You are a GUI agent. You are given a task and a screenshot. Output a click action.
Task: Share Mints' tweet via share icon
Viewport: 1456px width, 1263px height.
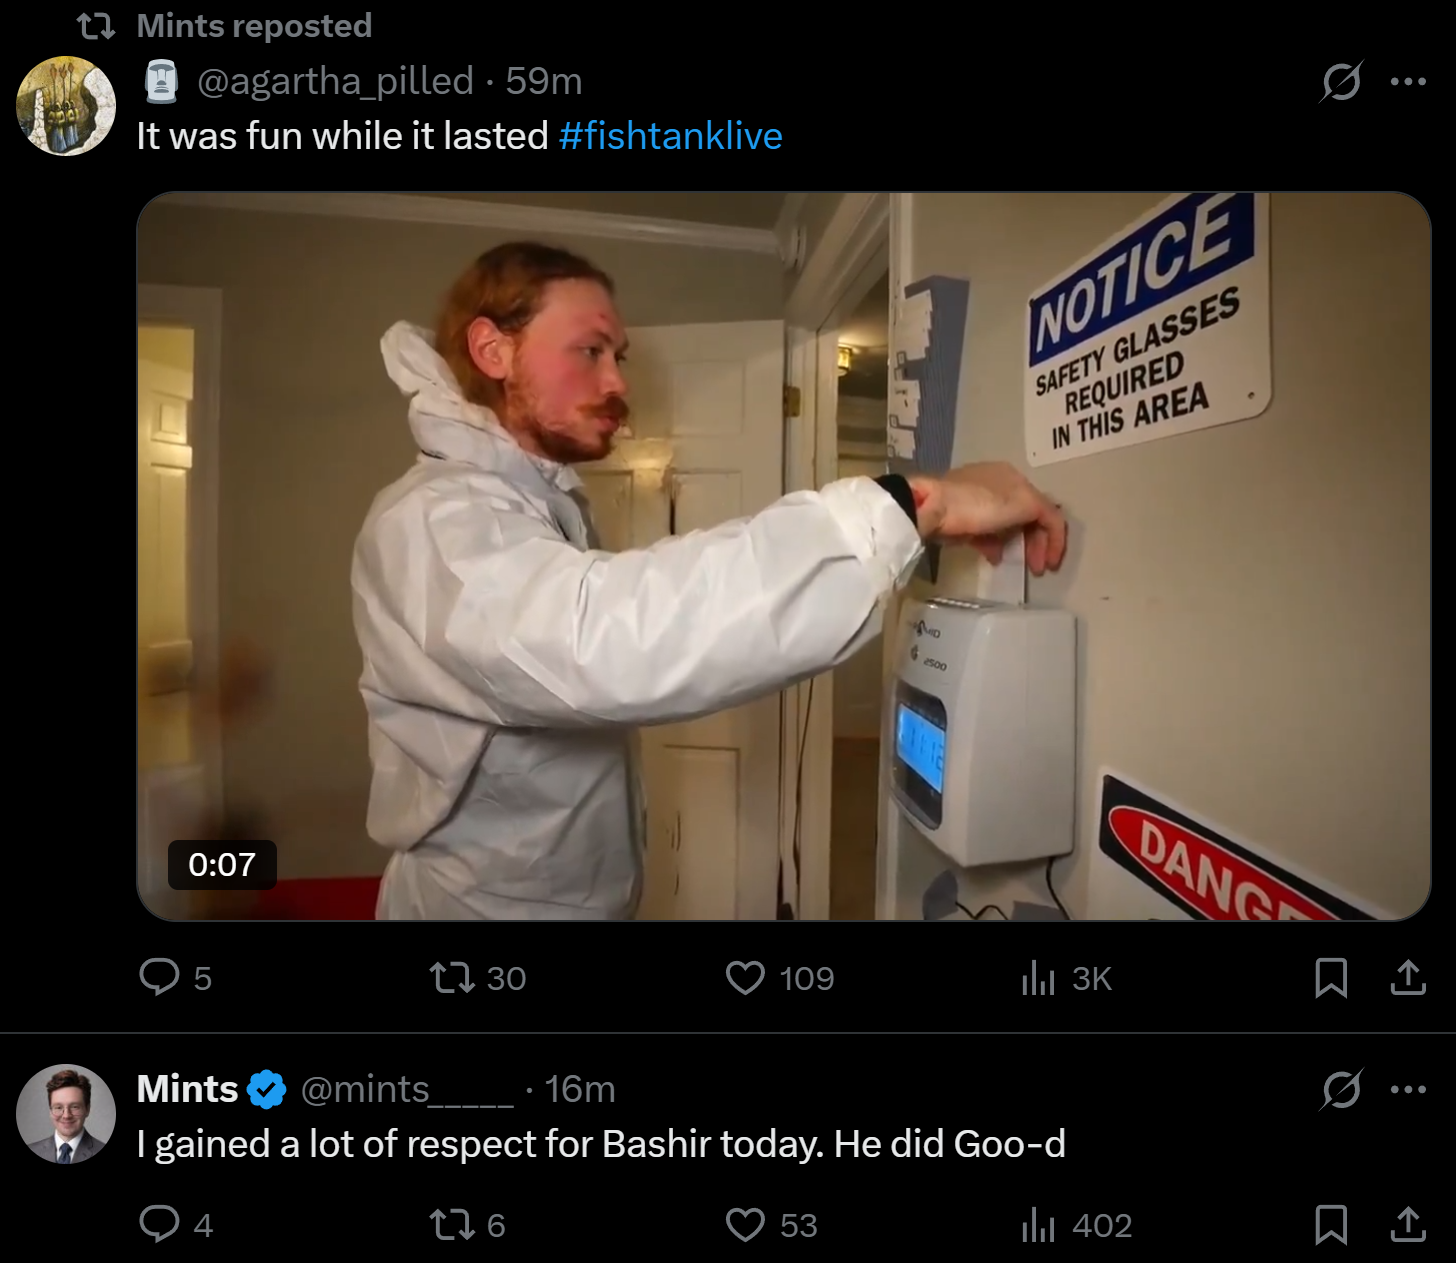pos(1408,1224)
